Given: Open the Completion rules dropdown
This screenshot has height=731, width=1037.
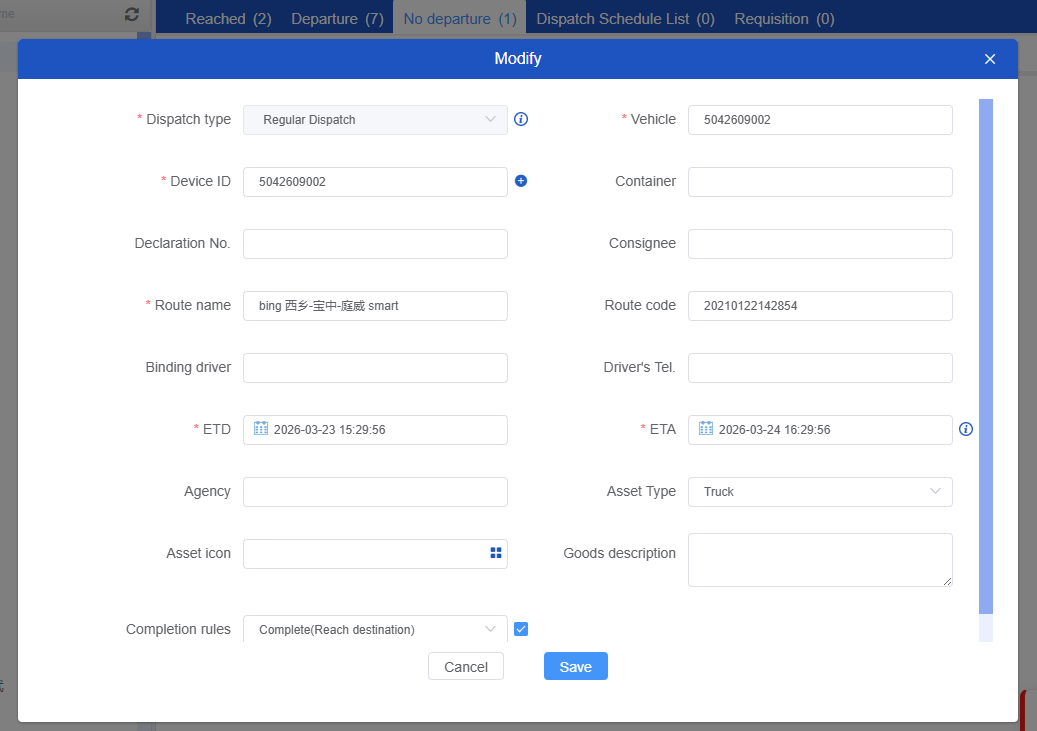Looking at the screenshot, I should [x=375, y=629].
